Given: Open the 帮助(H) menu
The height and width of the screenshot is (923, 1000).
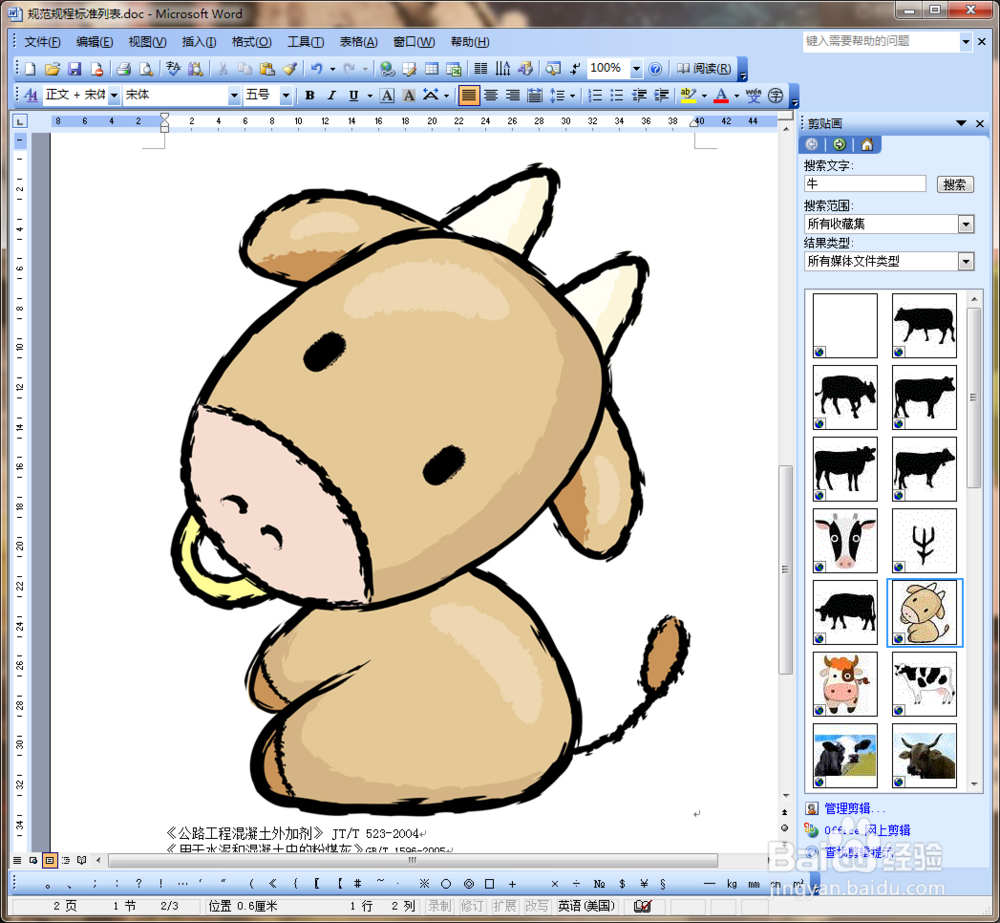Looking at the screenshot, I should tap(470, 42).
